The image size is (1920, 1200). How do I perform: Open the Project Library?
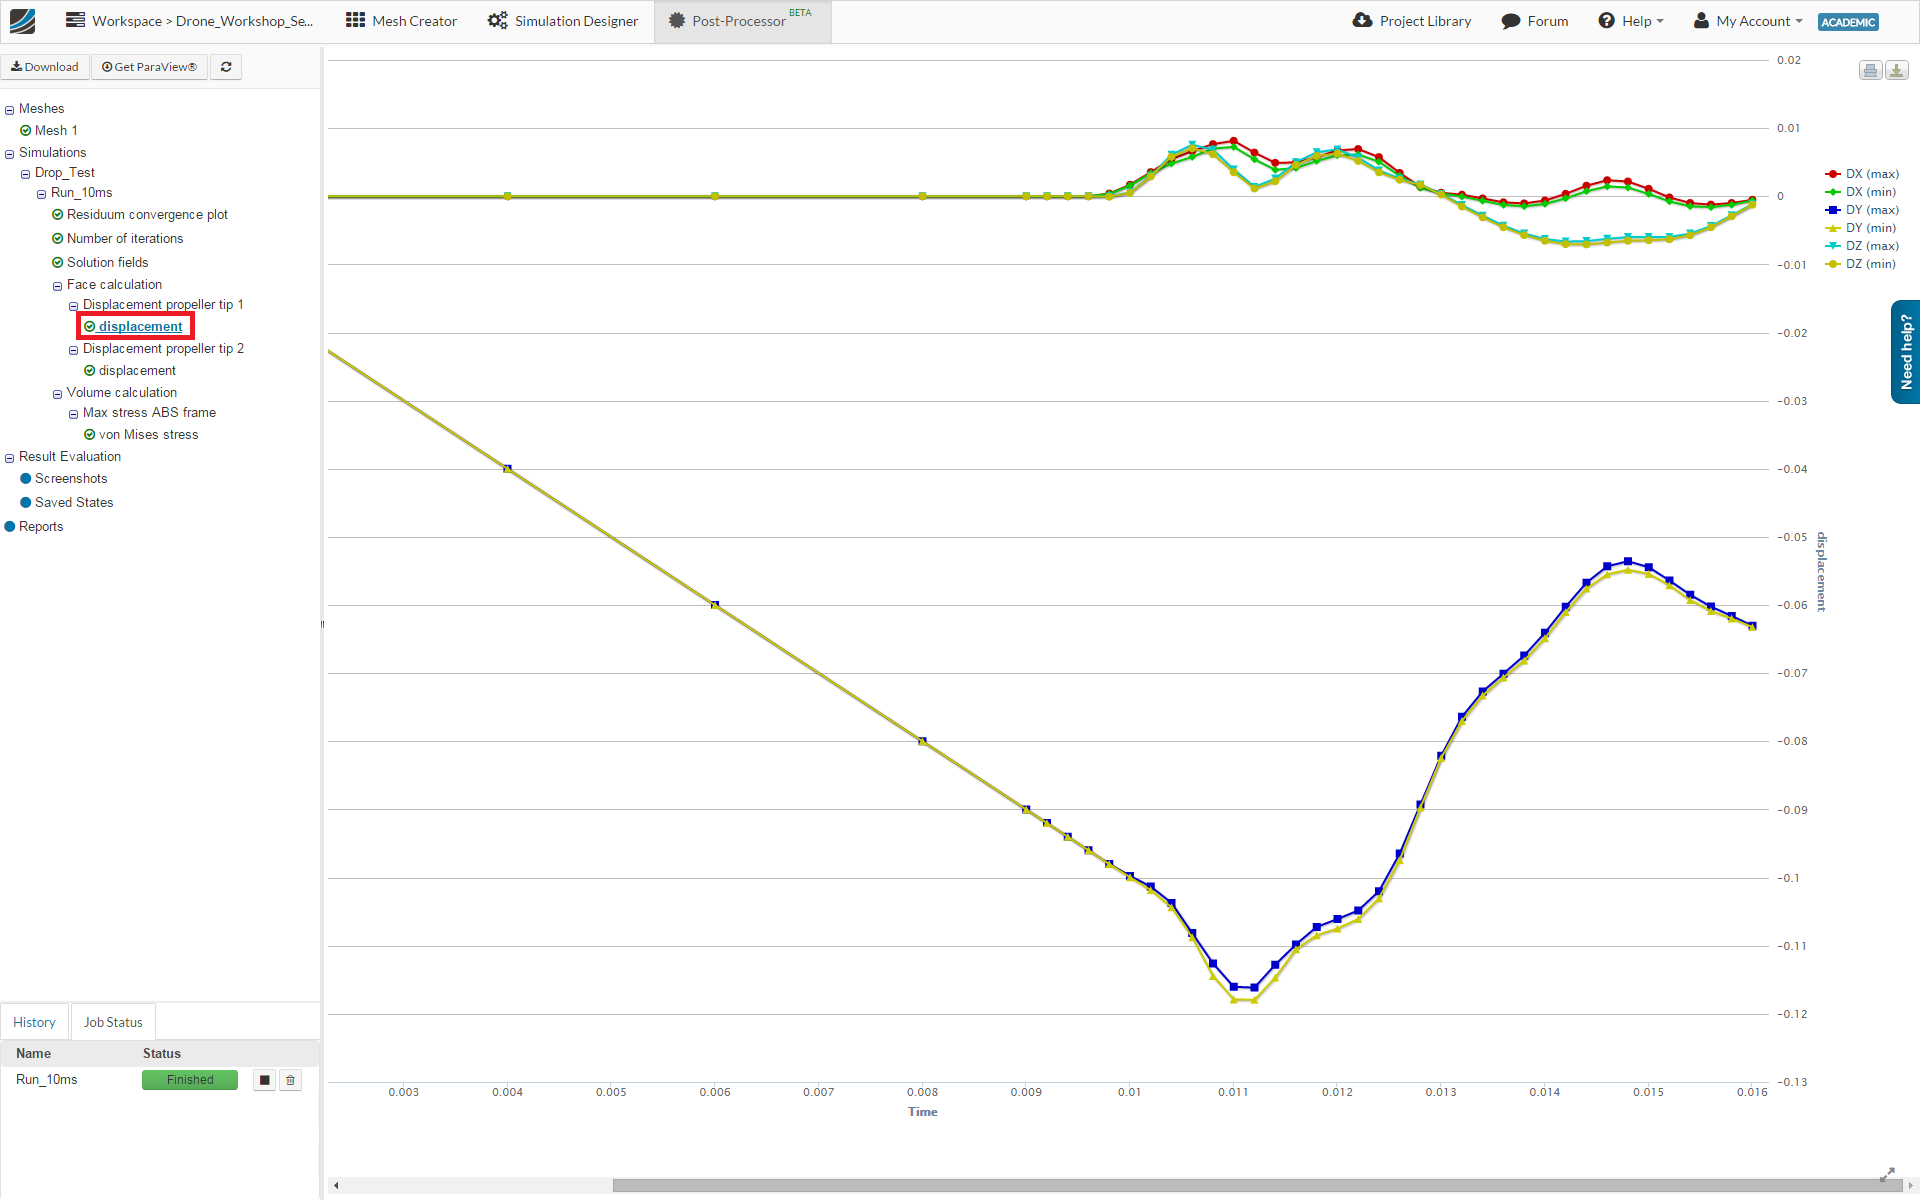tap(1411, 21)
